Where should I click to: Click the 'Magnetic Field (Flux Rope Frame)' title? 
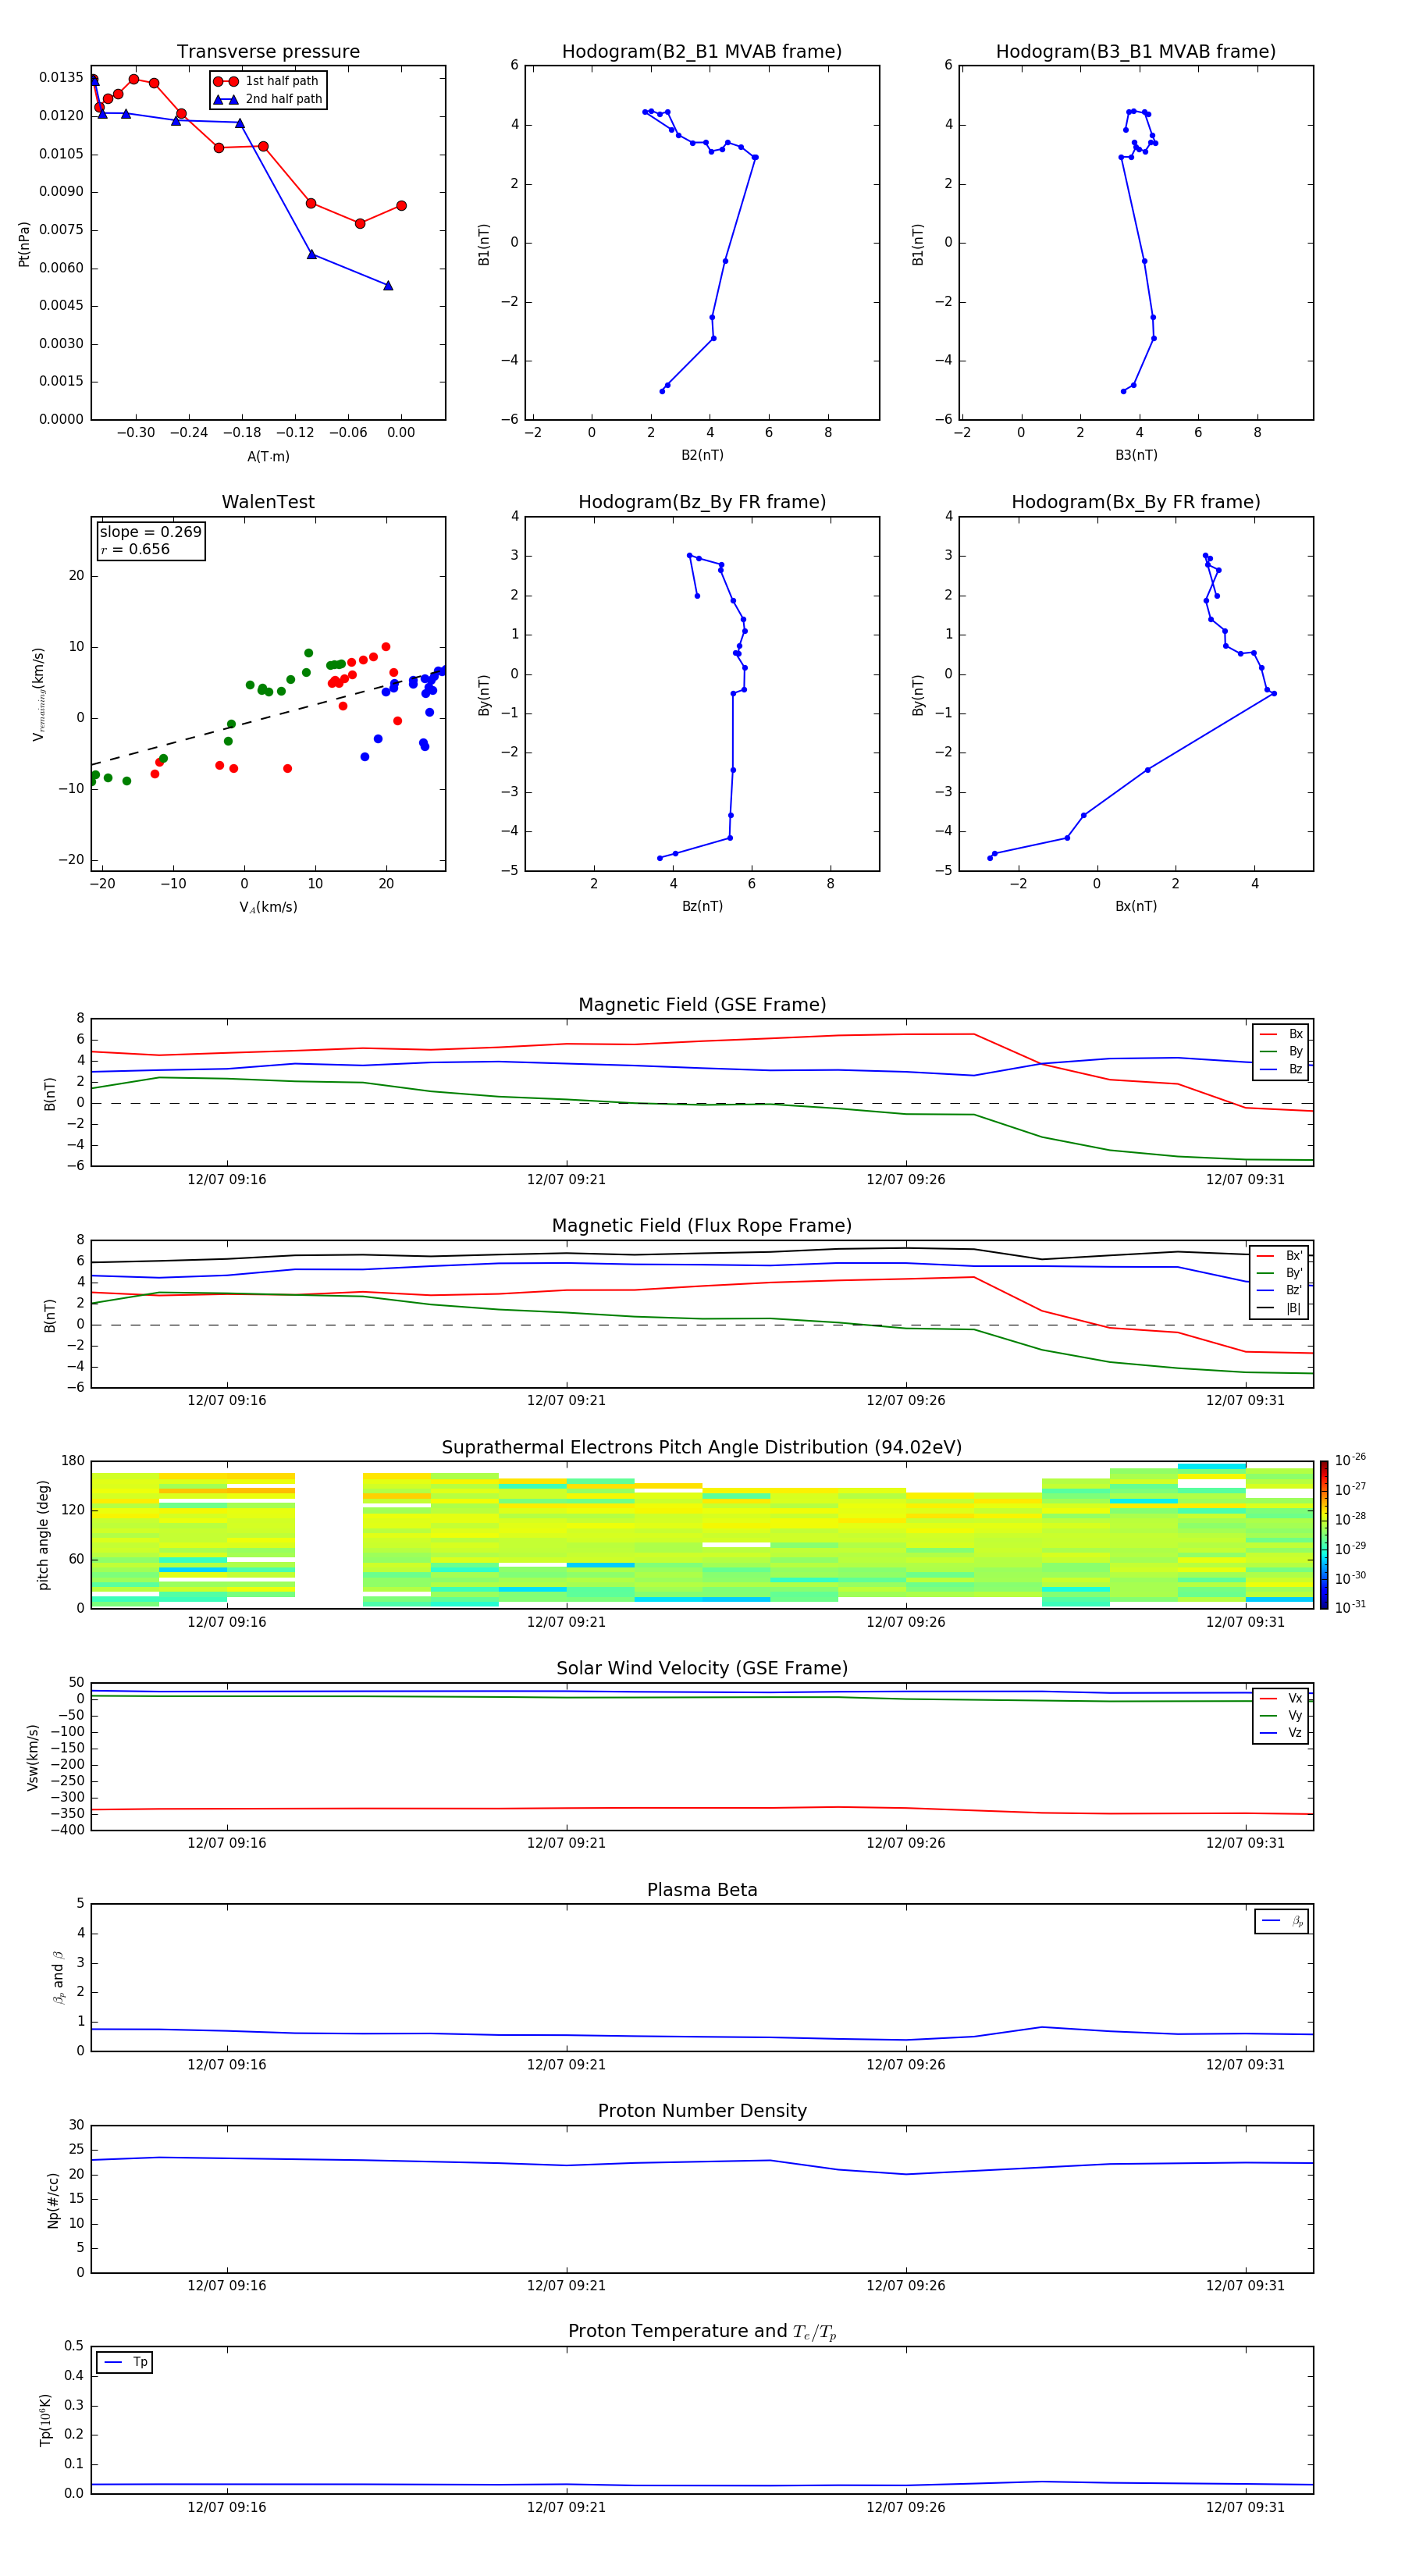[702, 1226]
